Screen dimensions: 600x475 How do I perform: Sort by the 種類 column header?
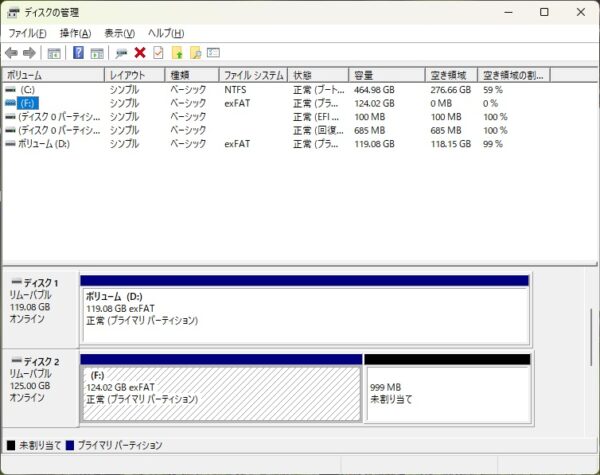click(x=192, y=75)
